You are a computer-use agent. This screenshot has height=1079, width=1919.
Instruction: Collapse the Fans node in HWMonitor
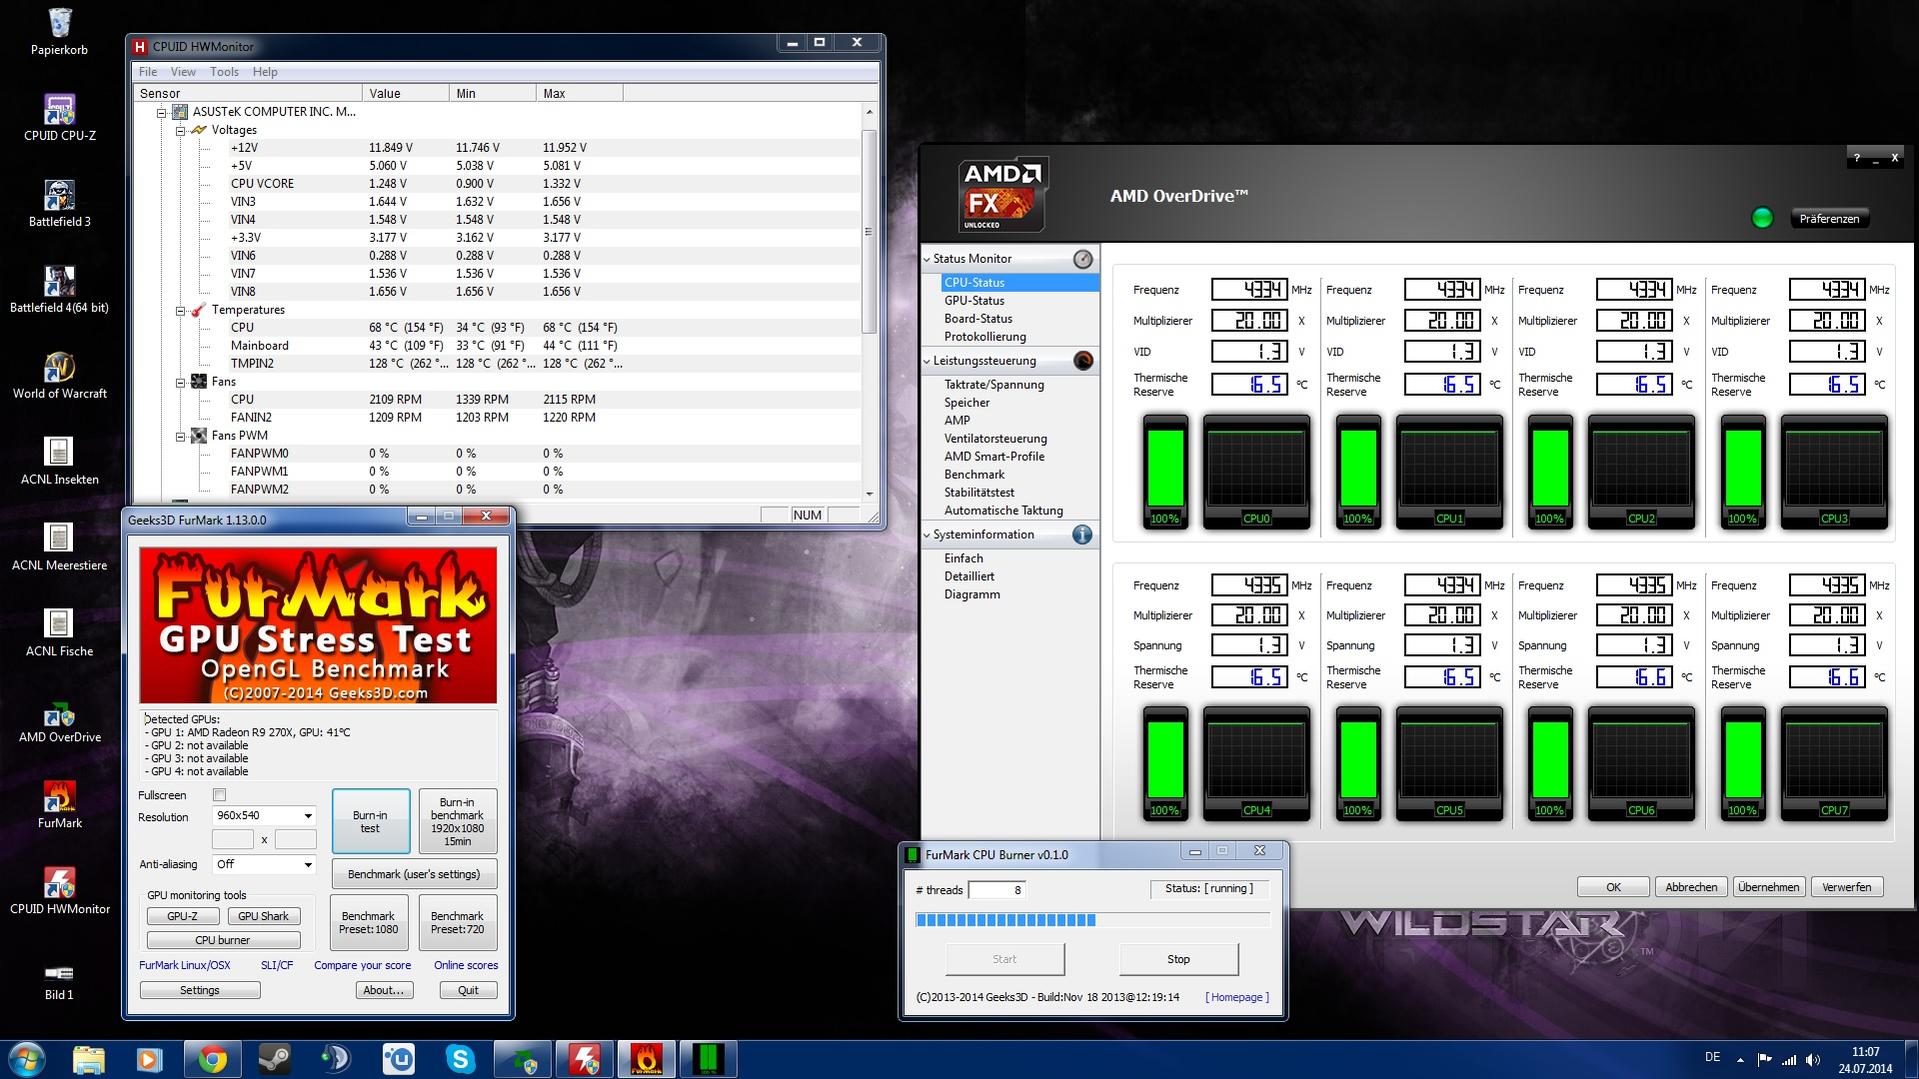tap(180, 382)
